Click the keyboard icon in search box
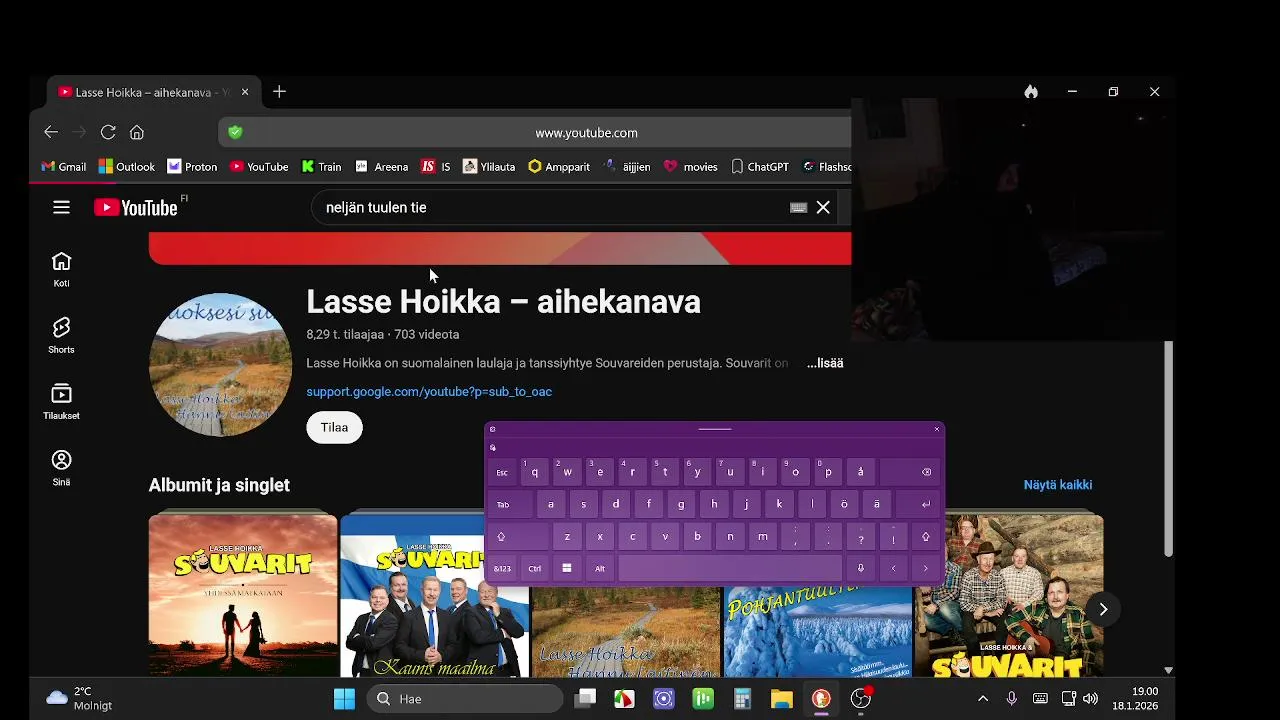Viewport: 1280px width, 720px height. [x=798, y=207]
